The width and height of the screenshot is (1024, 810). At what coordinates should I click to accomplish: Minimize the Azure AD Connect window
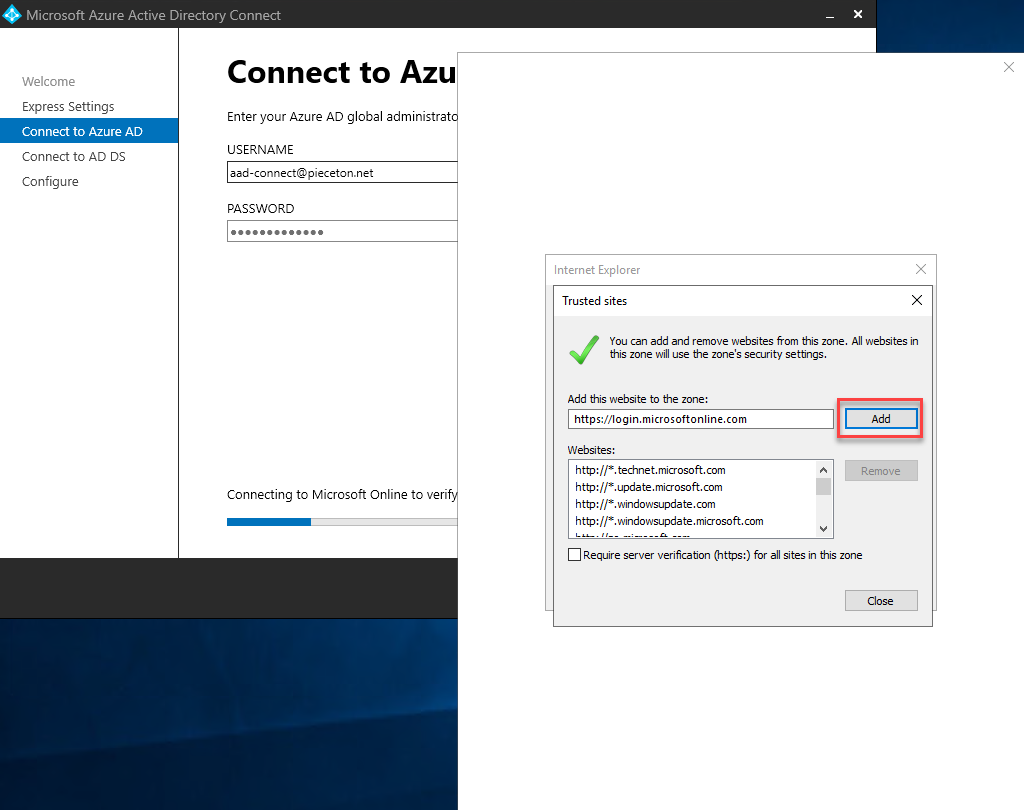pos(830,15)
